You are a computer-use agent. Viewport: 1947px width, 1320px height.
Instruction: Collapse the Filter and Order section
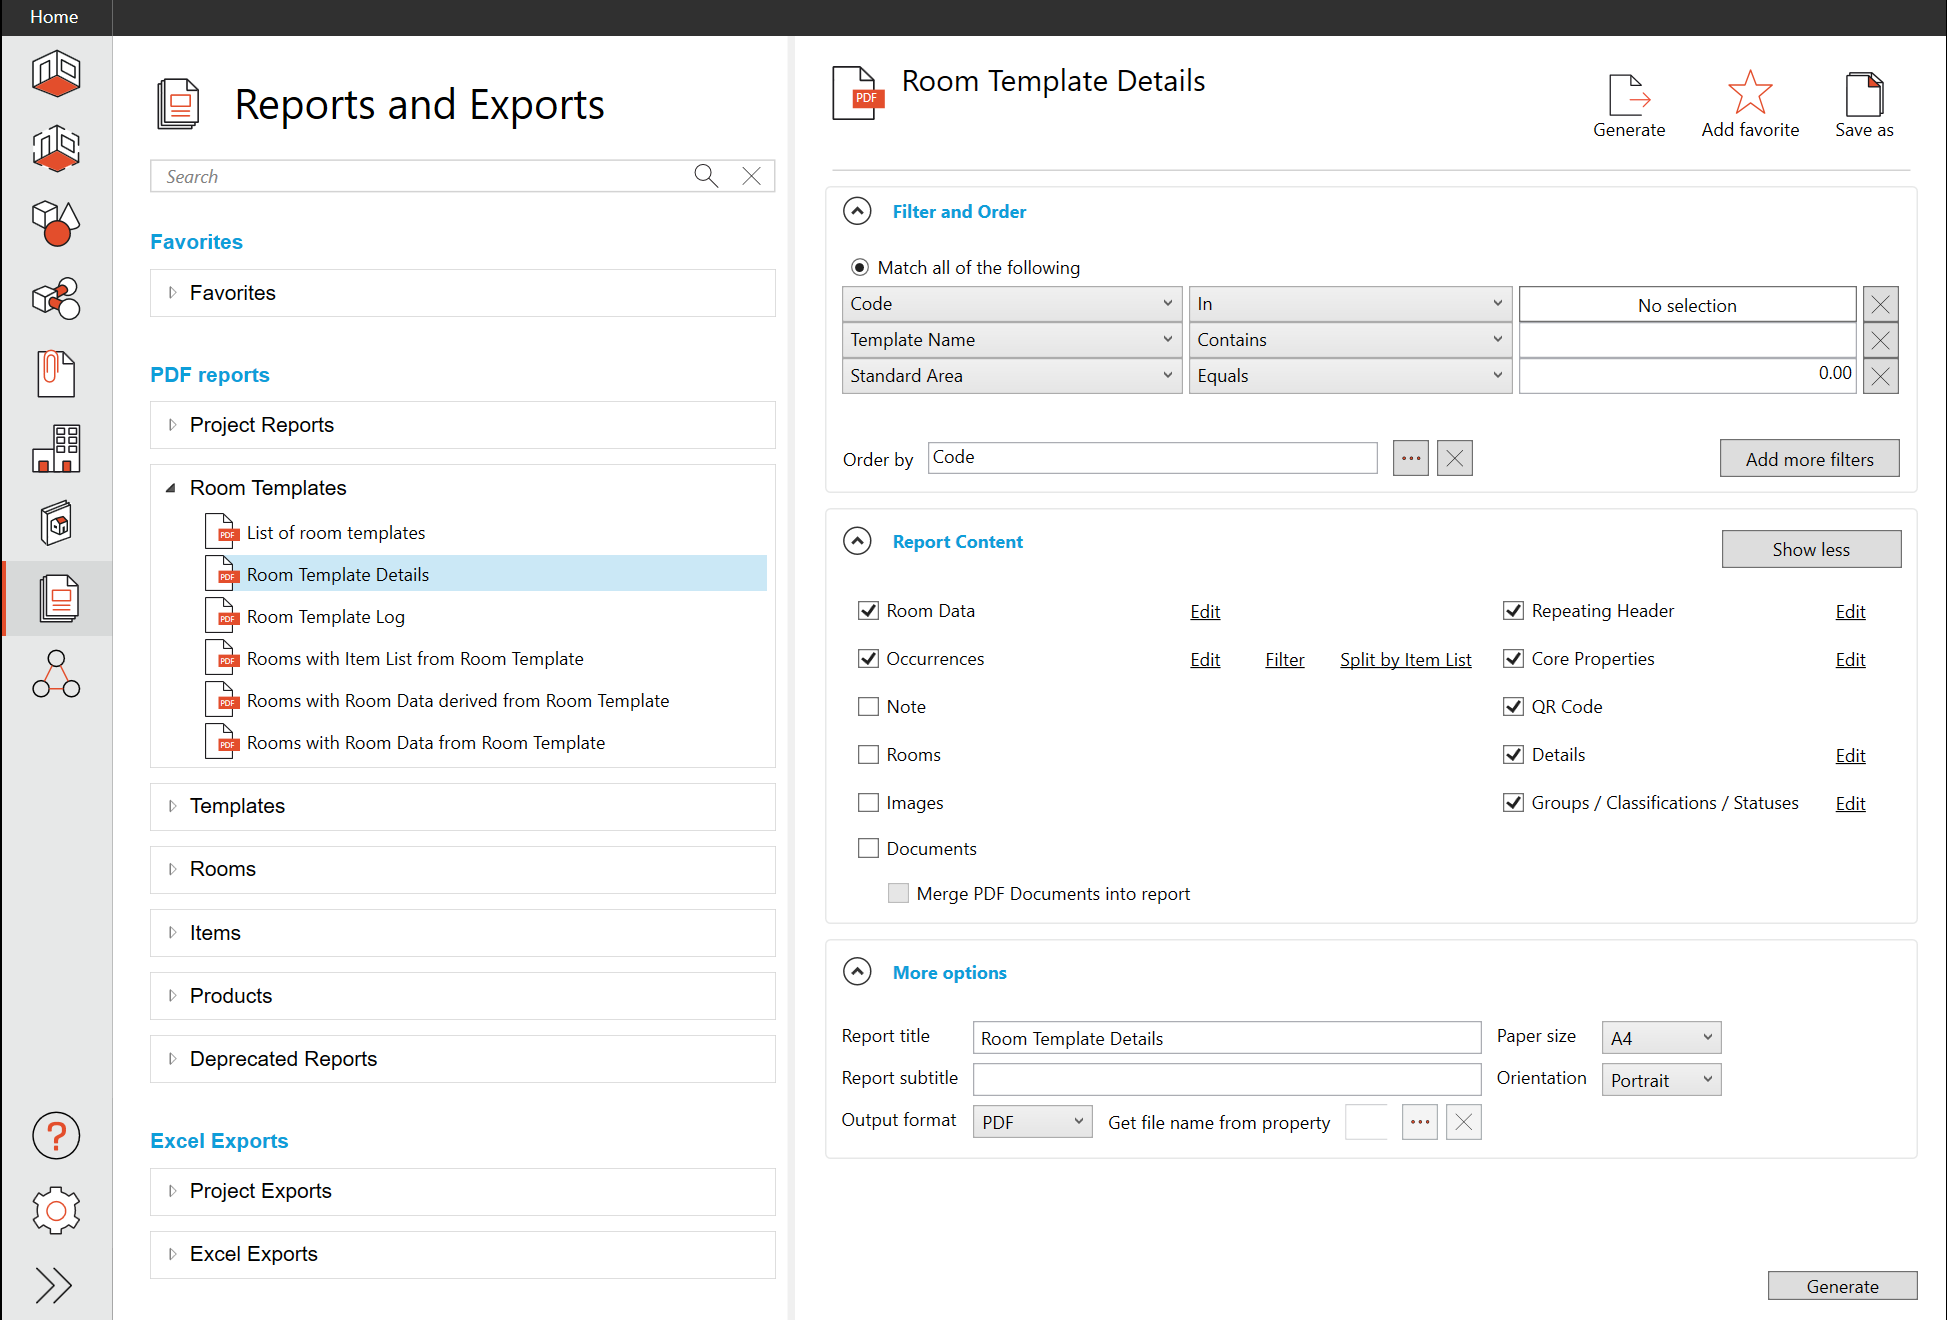[x=857, y=212]
